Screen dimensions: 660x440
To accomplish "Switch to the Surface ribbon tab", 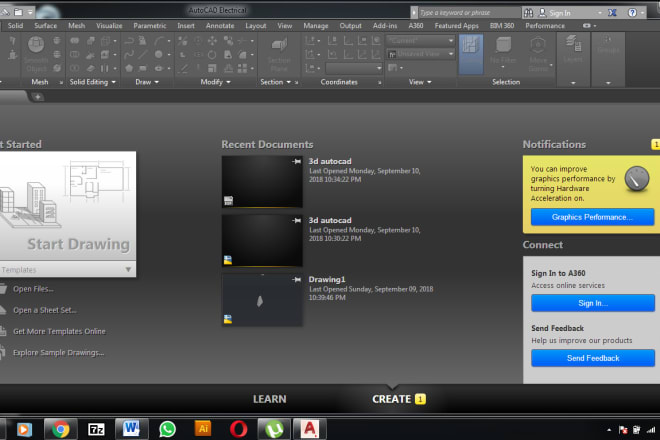I will pos(45,26).
